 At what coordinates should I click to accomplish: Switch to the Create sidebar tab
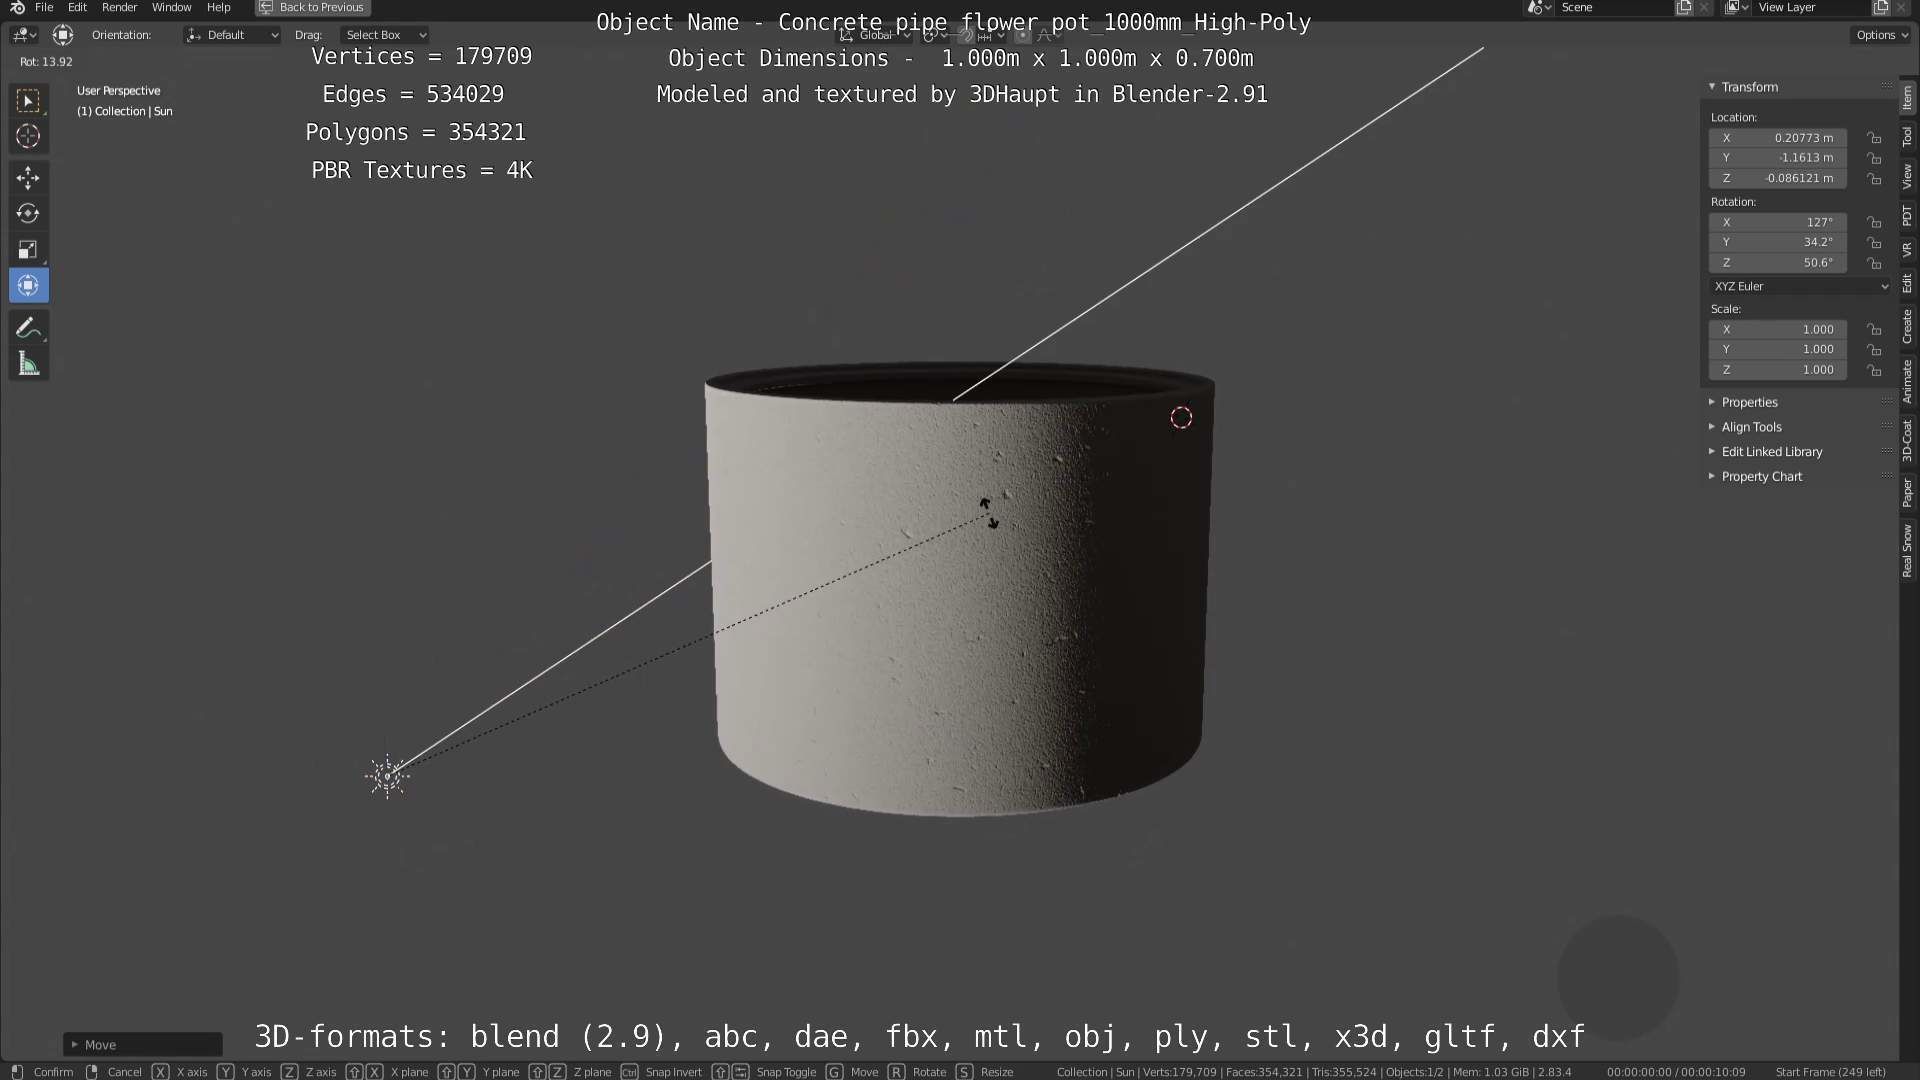(x=1908, y=326)
